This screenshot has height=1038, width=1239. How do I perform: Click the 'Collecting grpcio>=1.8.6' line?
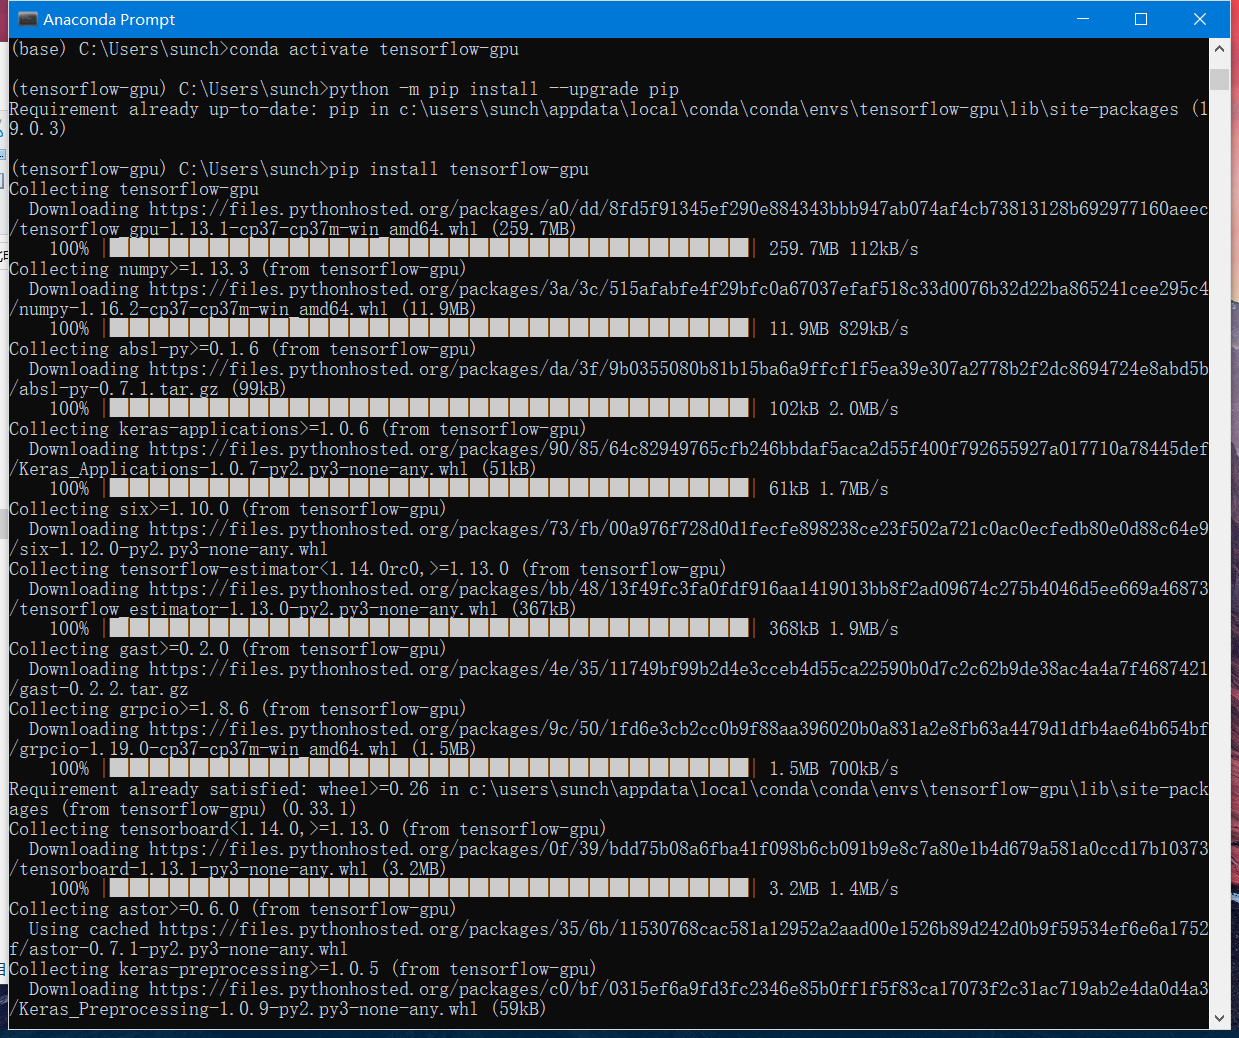pyautogui.click(x=238, y=709)
